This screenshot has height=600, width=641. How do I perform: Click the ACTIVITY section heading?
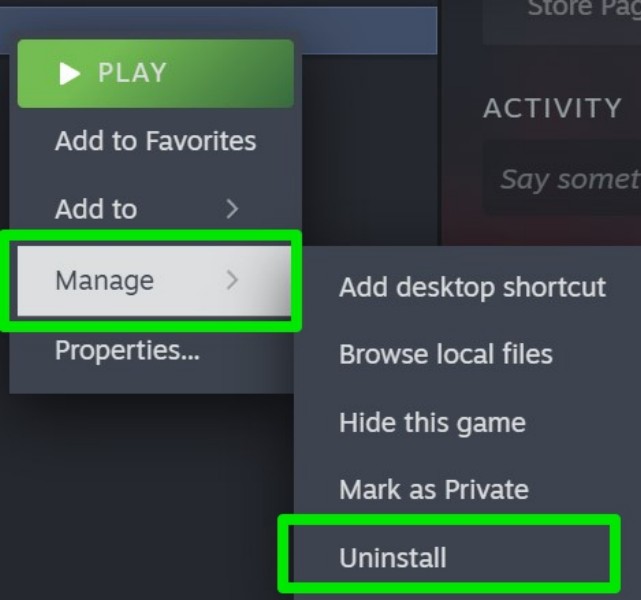(552, 108)
